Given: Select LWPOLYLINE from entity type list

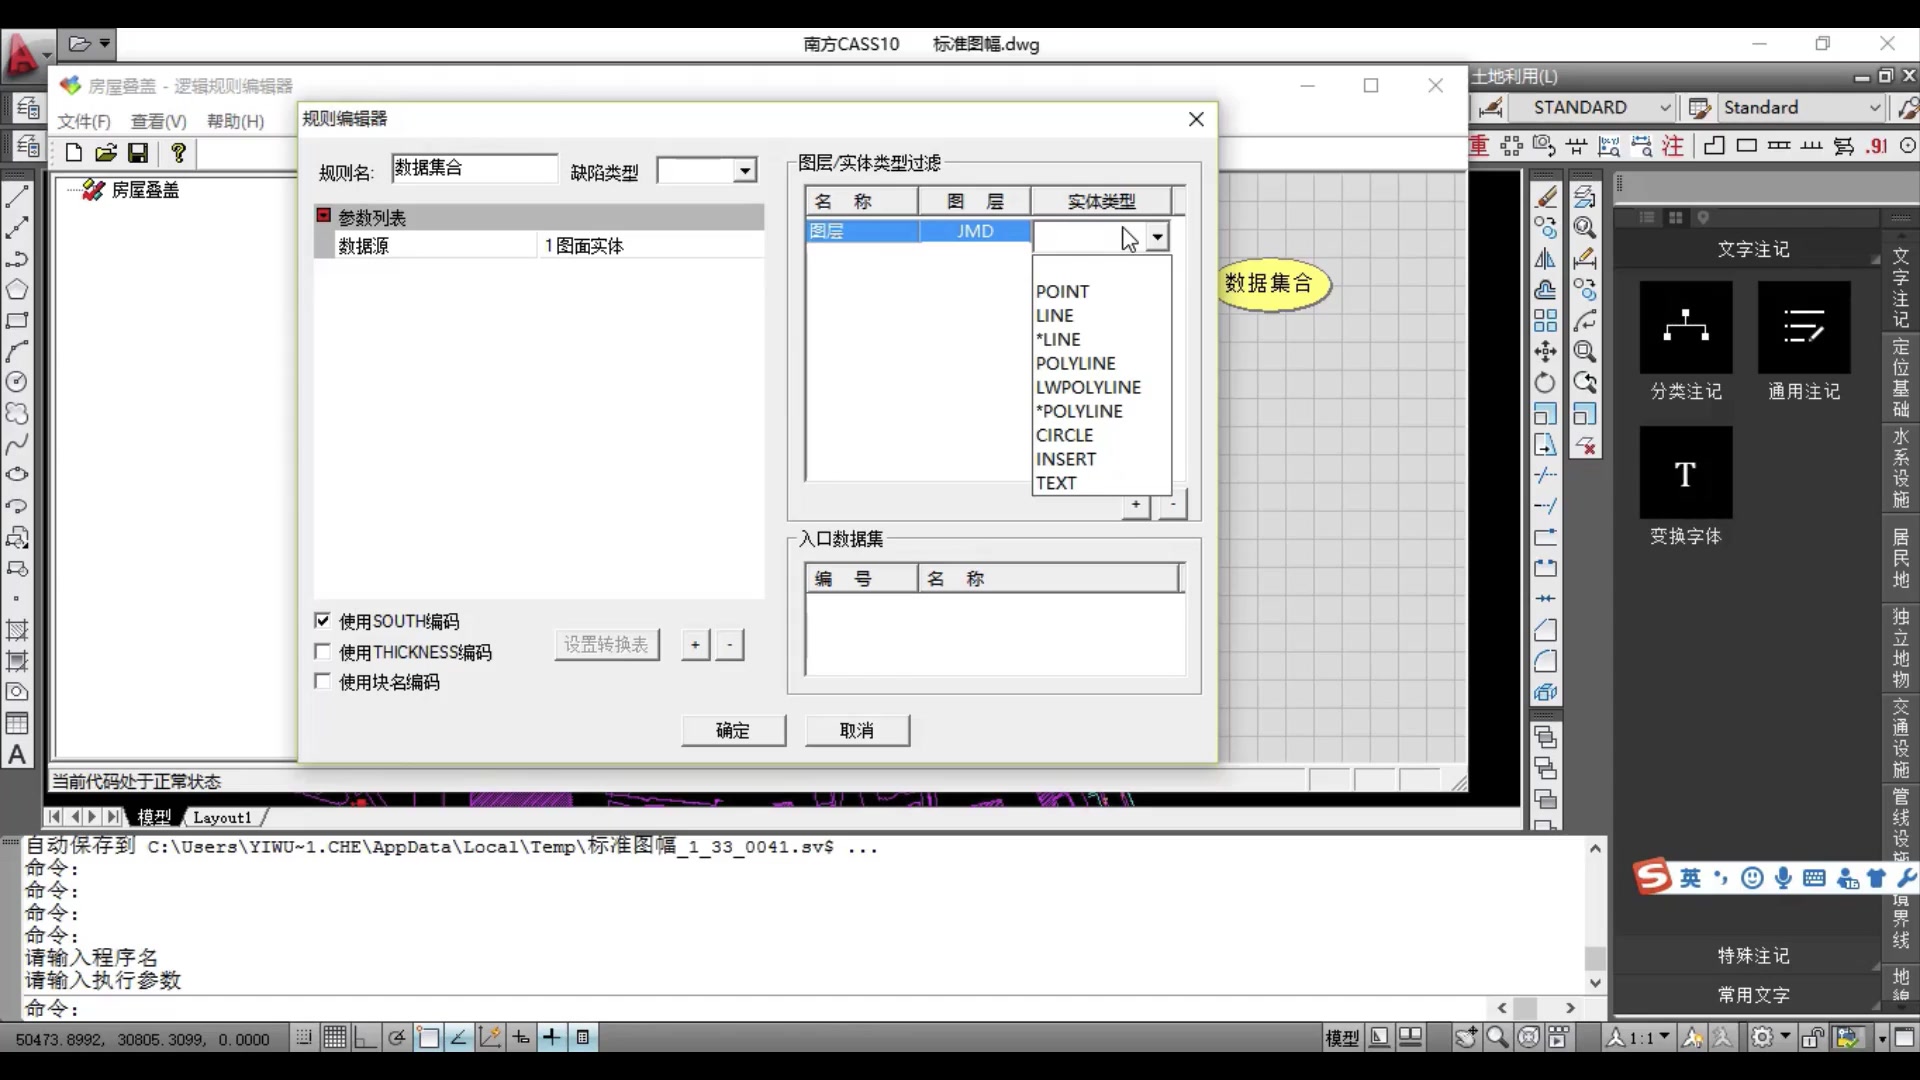Looking at the screenshot, I should [x=1088, y=387].
